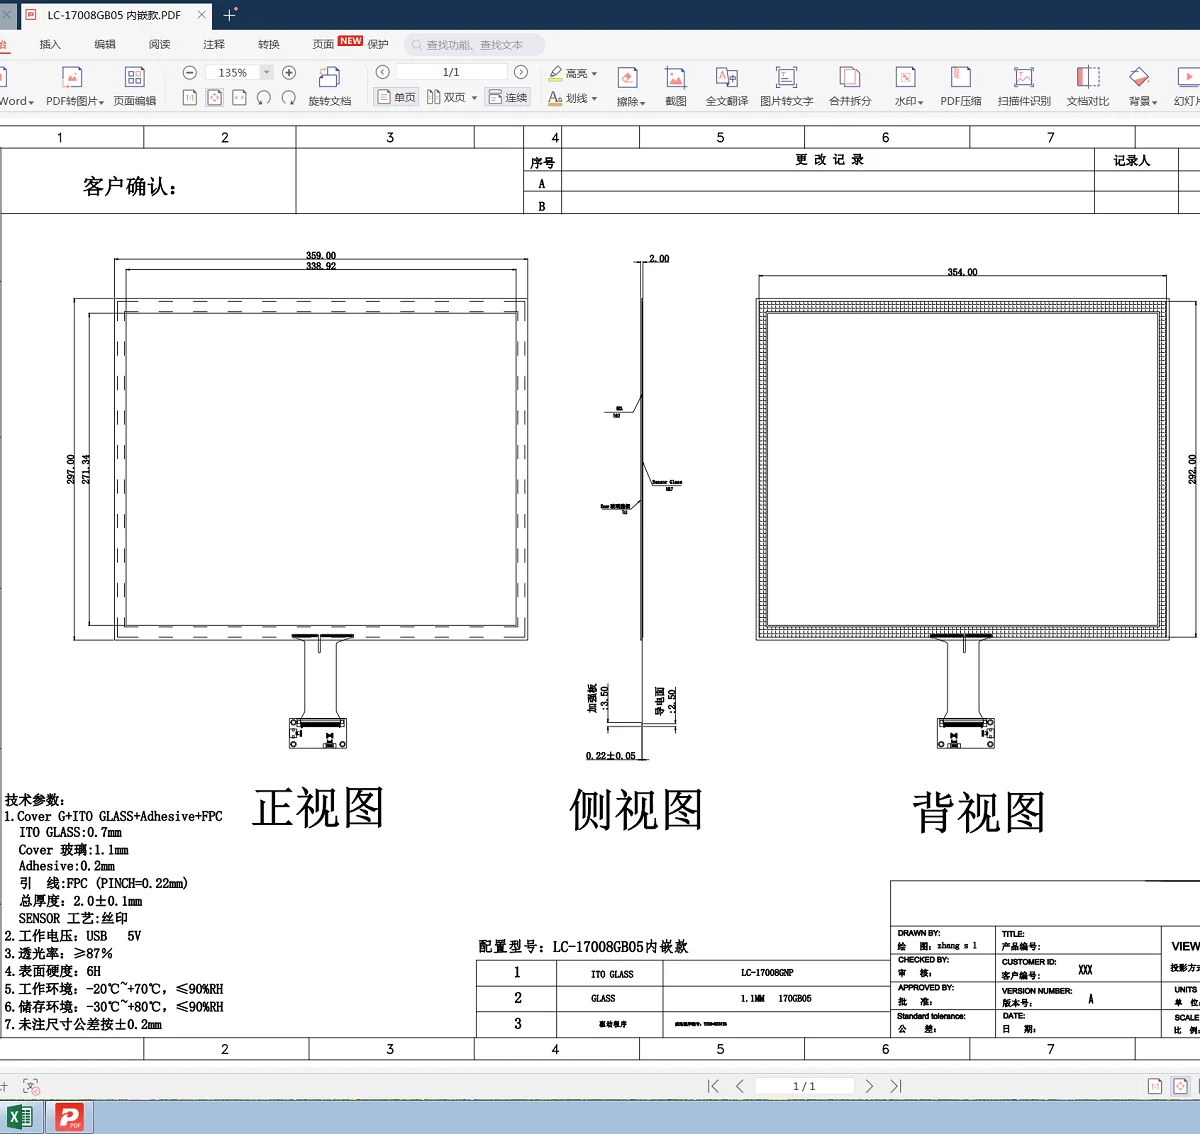Click PDF压缩 compress tool
This screenshot has width=1200, height=1134.
click(x=961, y=86)
